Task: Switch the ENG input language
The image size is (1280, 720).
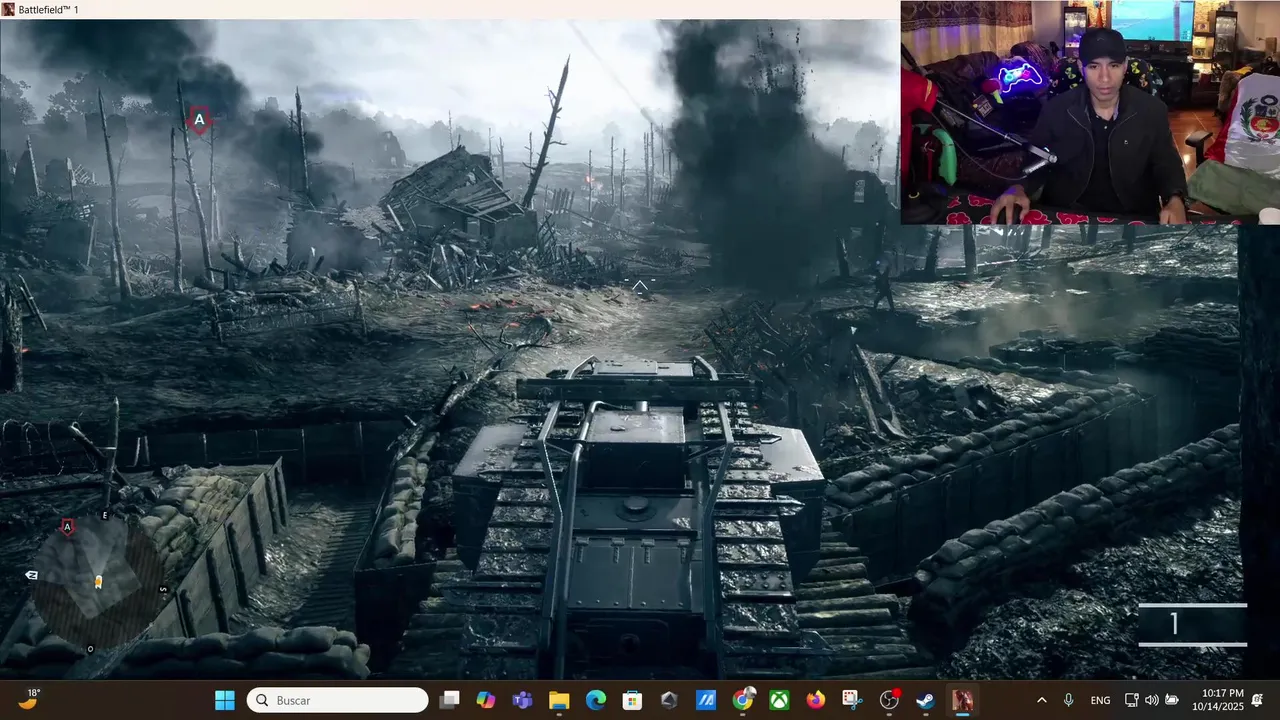Action: click(1100, 700)
